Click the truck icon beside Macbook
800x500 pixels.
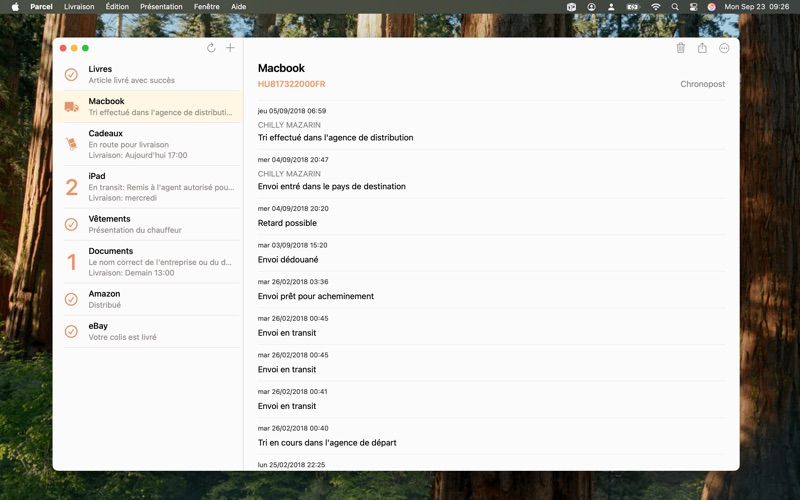71,107
